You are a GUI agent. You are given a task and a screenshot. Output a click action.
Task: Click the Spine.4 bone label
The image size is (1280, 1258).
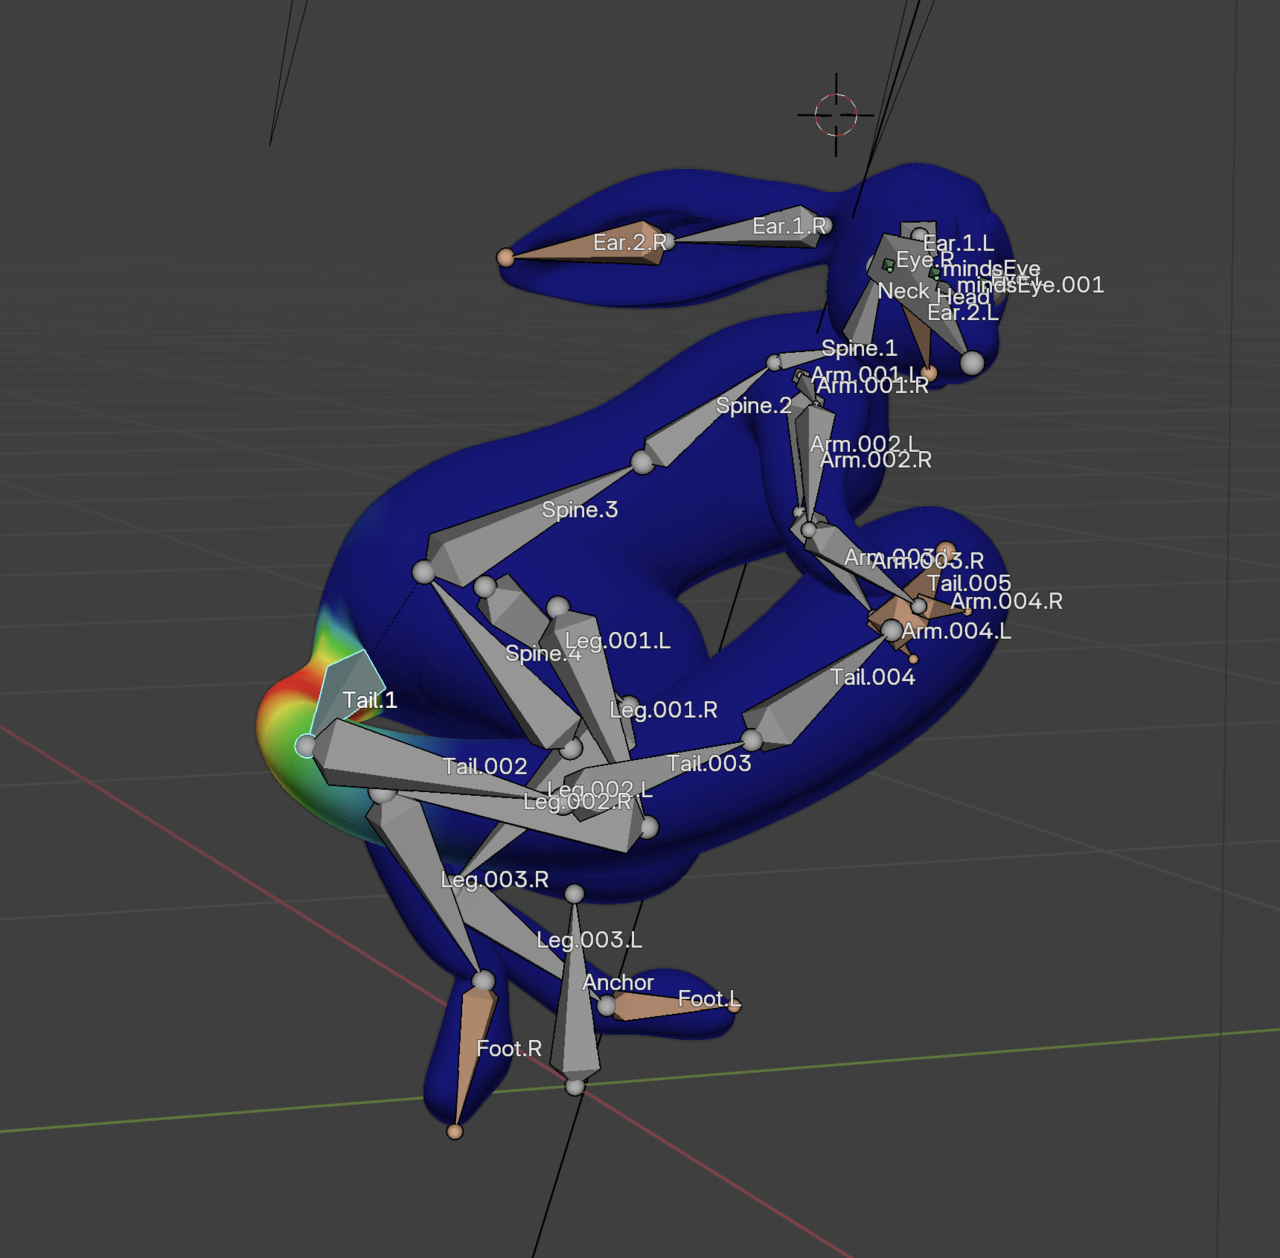(543, 654)
